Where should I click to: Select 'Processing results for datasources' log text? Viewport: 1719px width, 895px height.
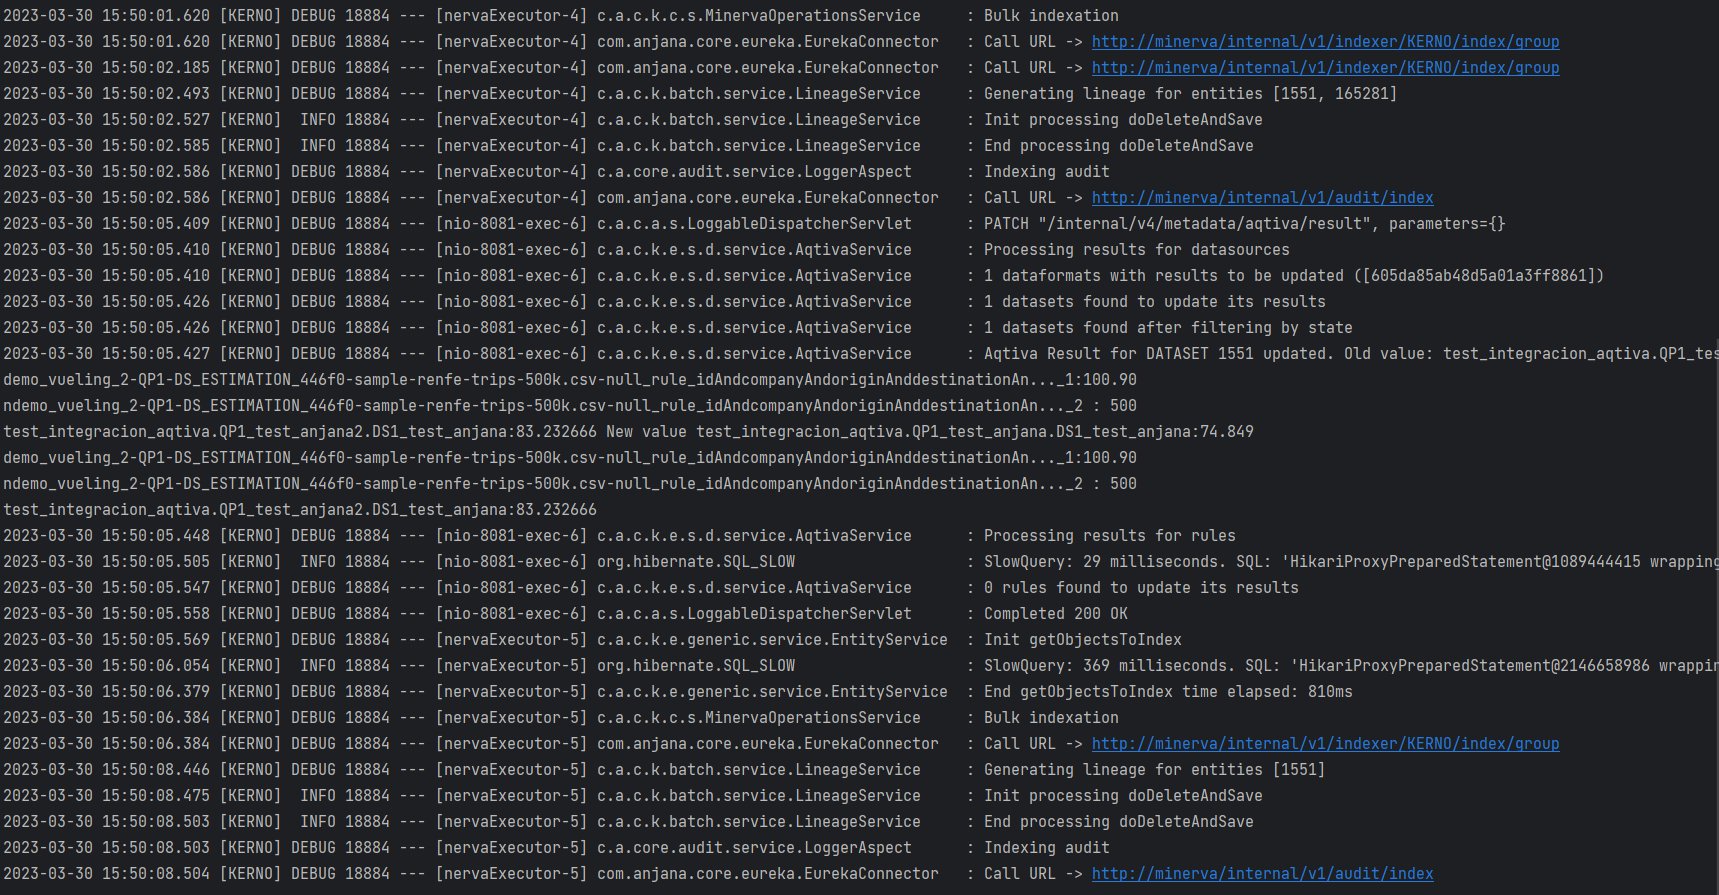1136,250
